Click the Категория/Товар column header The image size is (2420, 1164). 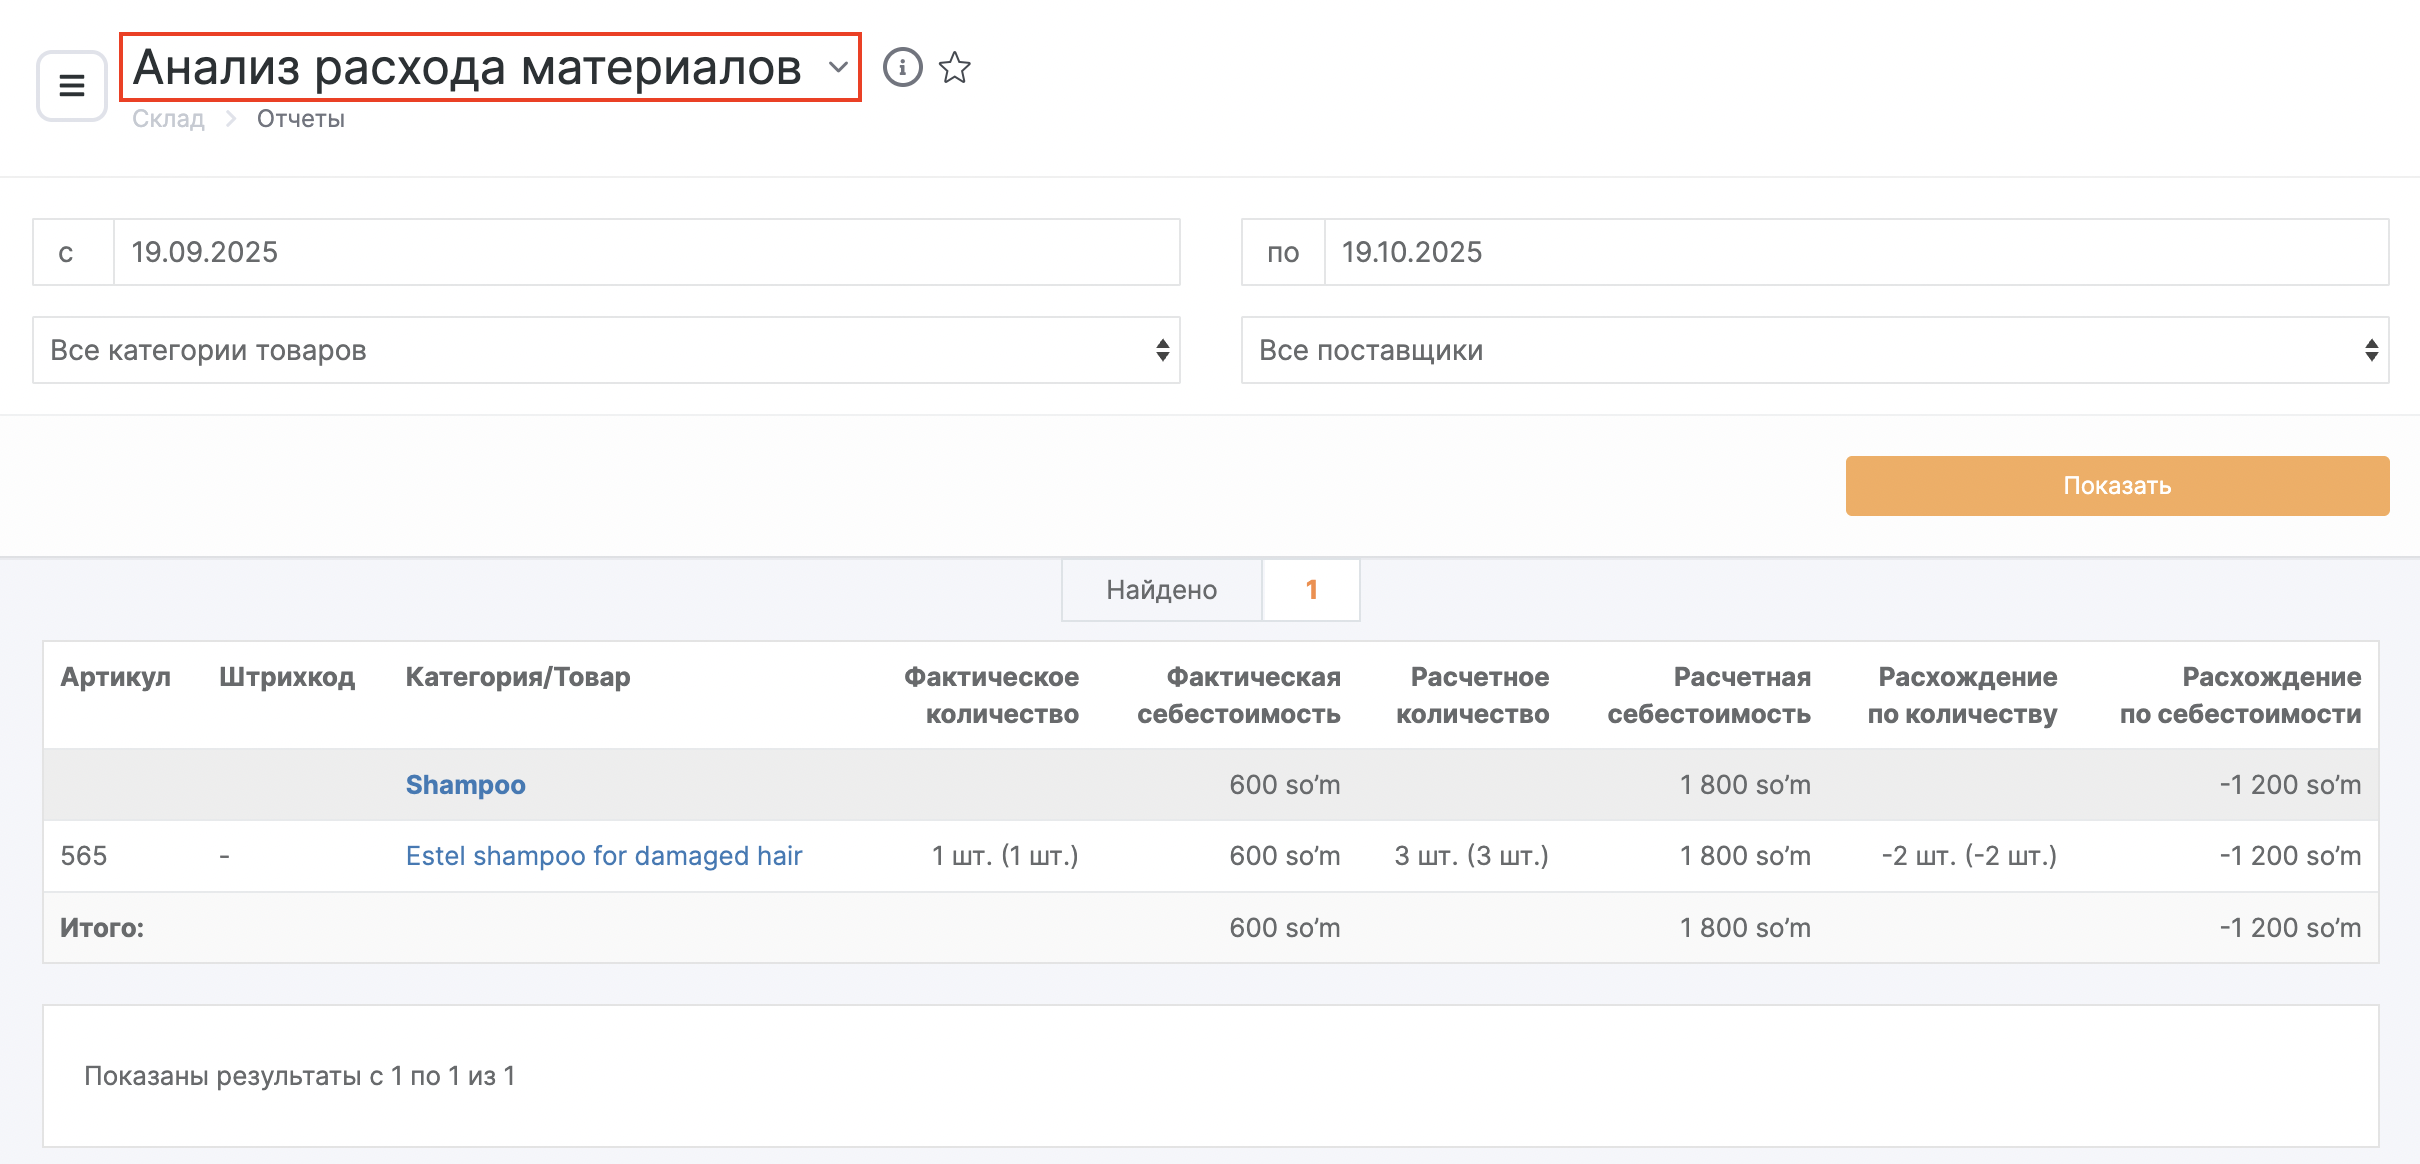click(x=517, y=677)
